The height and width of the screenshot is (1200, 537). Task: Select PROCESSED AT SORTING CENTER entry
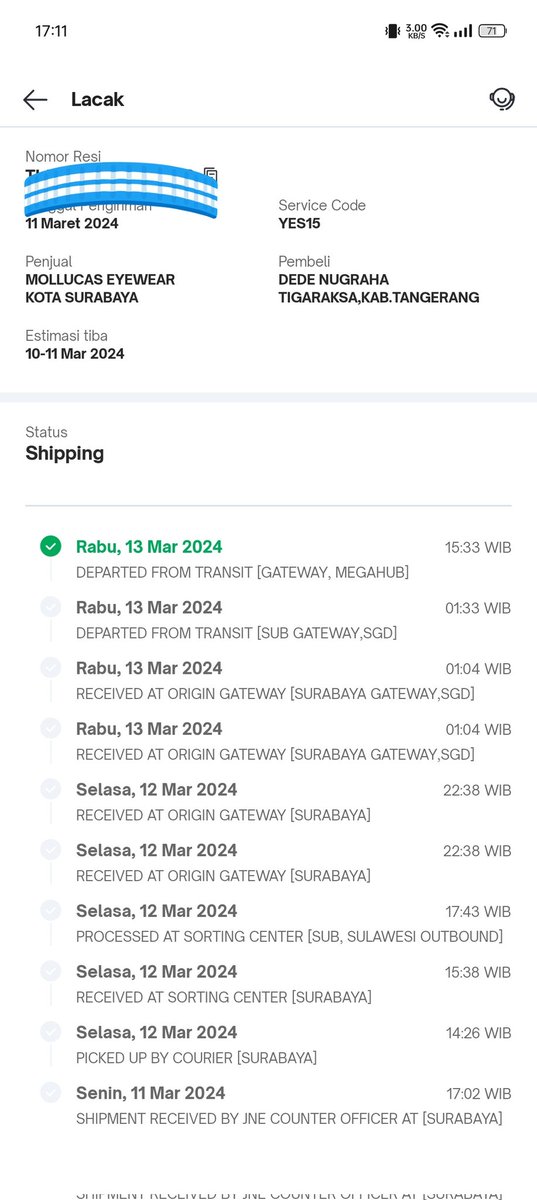coord(268,923)
